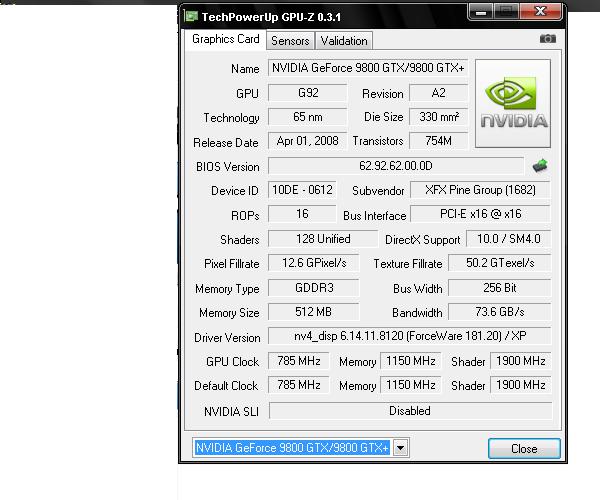This screenshot has height=500, width=600.
Task: Click Shaders field 128 Unified
Action: point(323,239)
